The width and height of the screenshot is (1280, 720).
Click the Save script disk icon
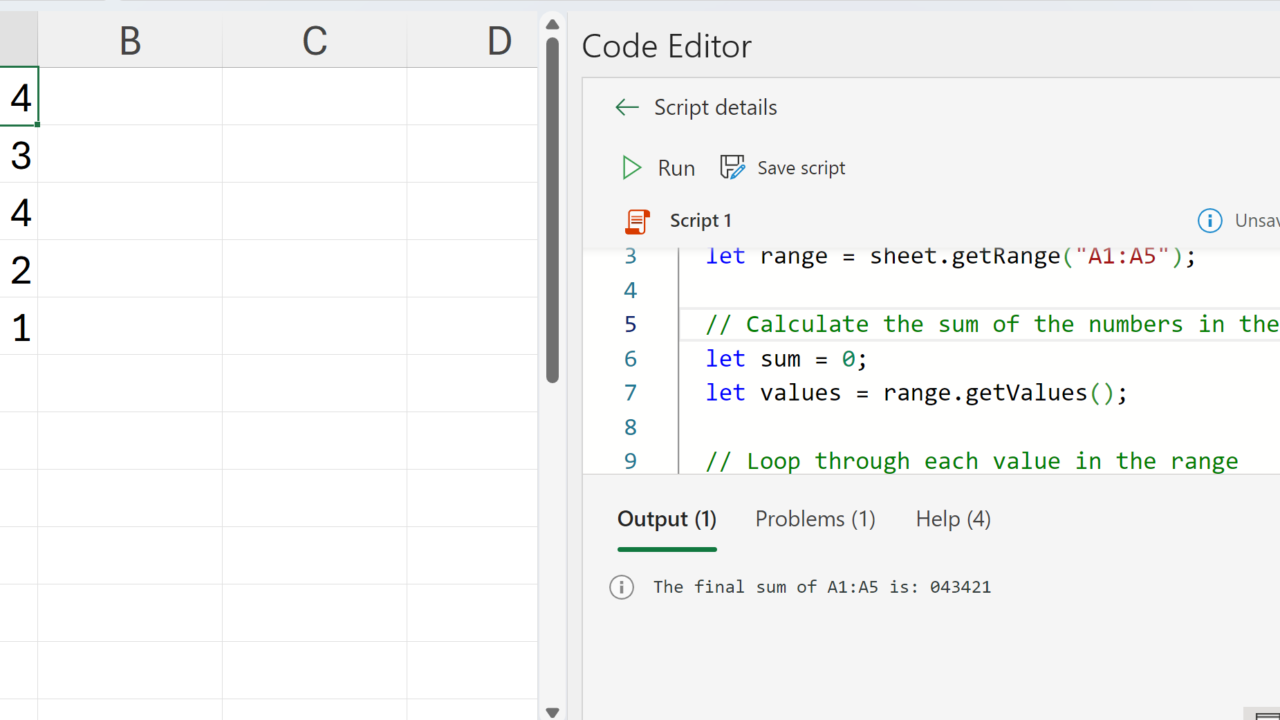coord(733,168)
